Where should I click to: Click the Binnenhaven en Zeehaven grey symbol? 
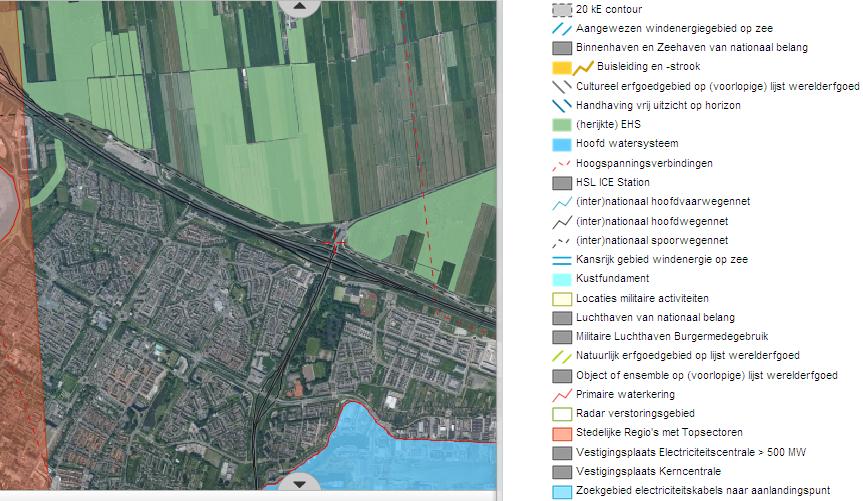(562, 48)
